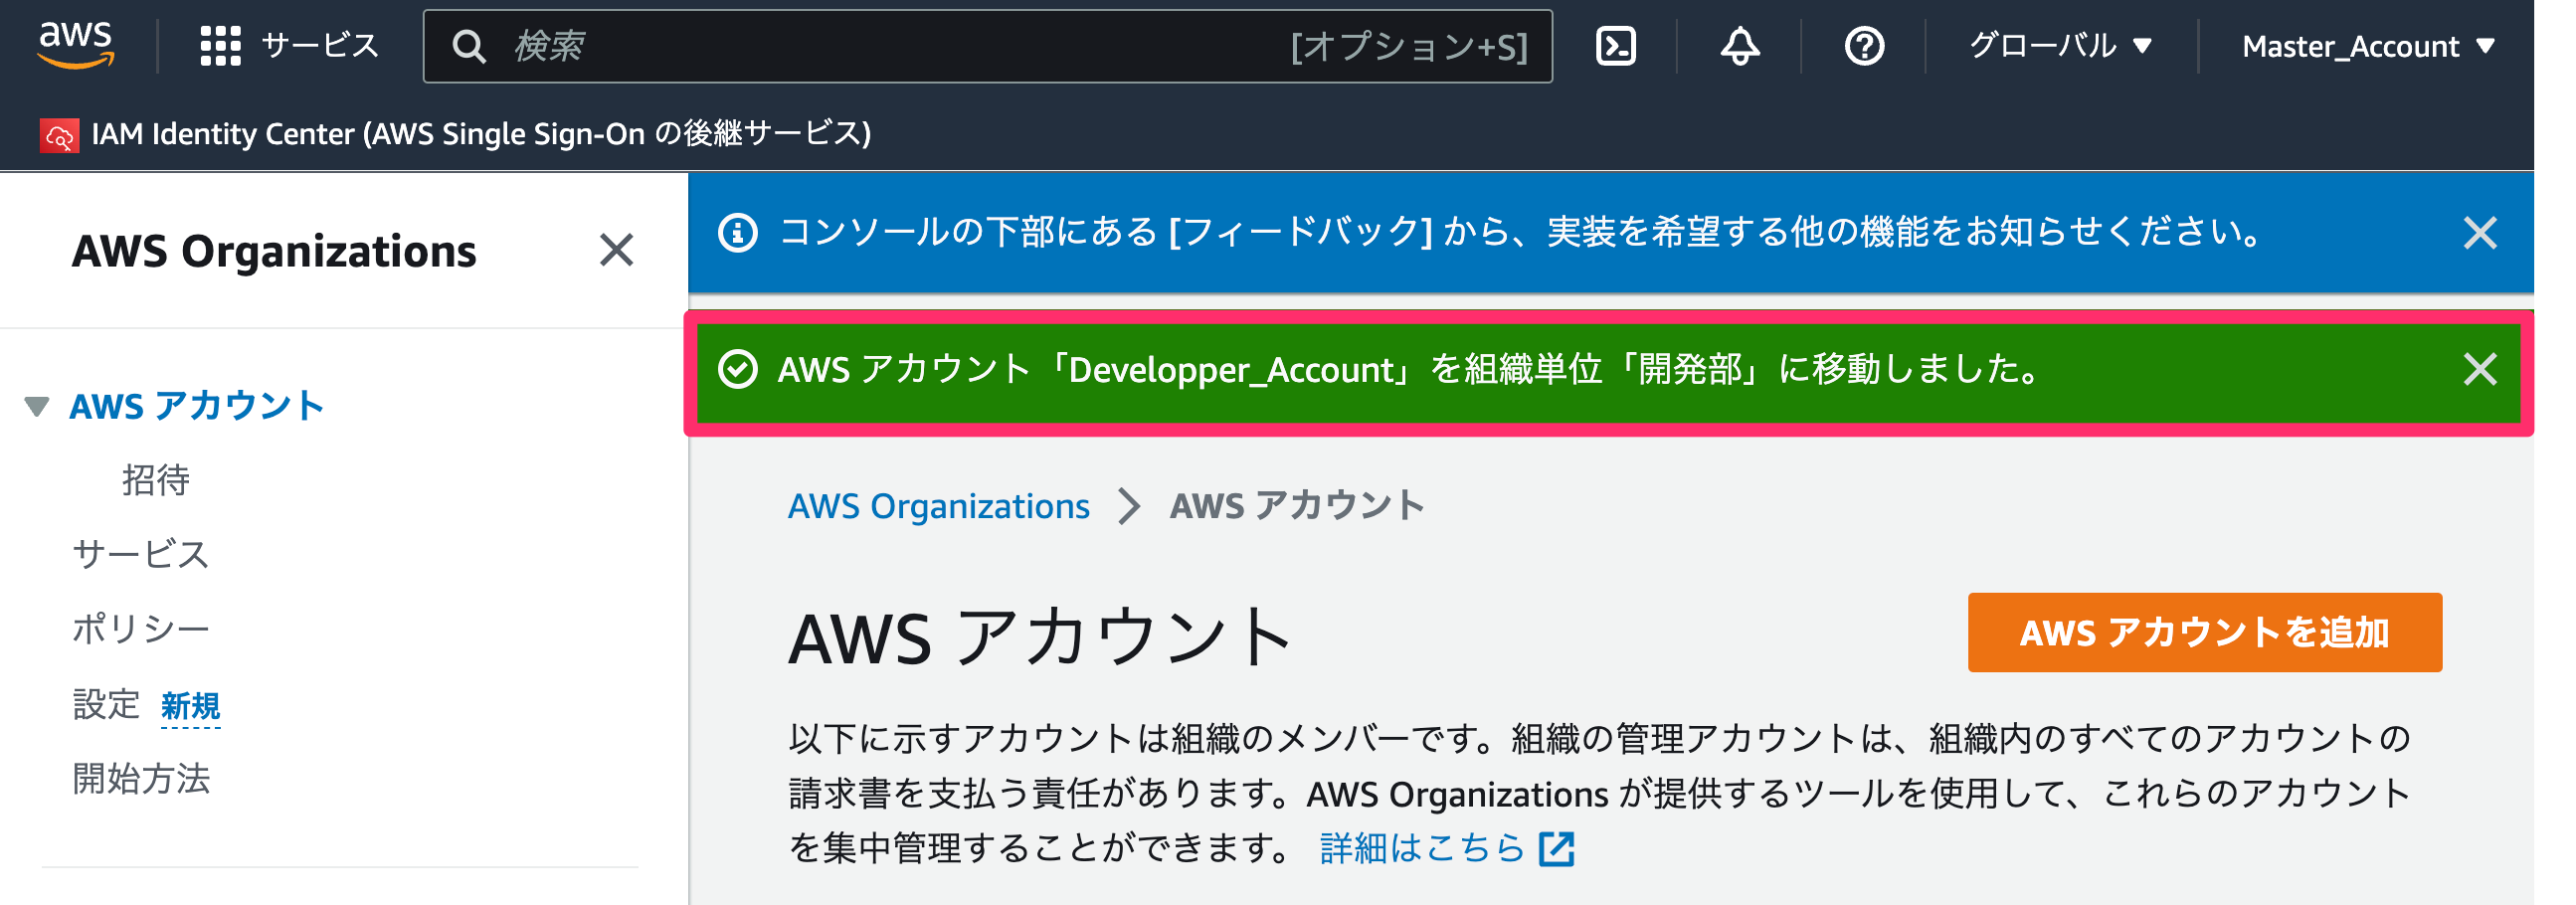Click AWS アカウント breadcrumb text
Image resolution: width=2576 pixels, height=905 pixels.
[1297, 506]
